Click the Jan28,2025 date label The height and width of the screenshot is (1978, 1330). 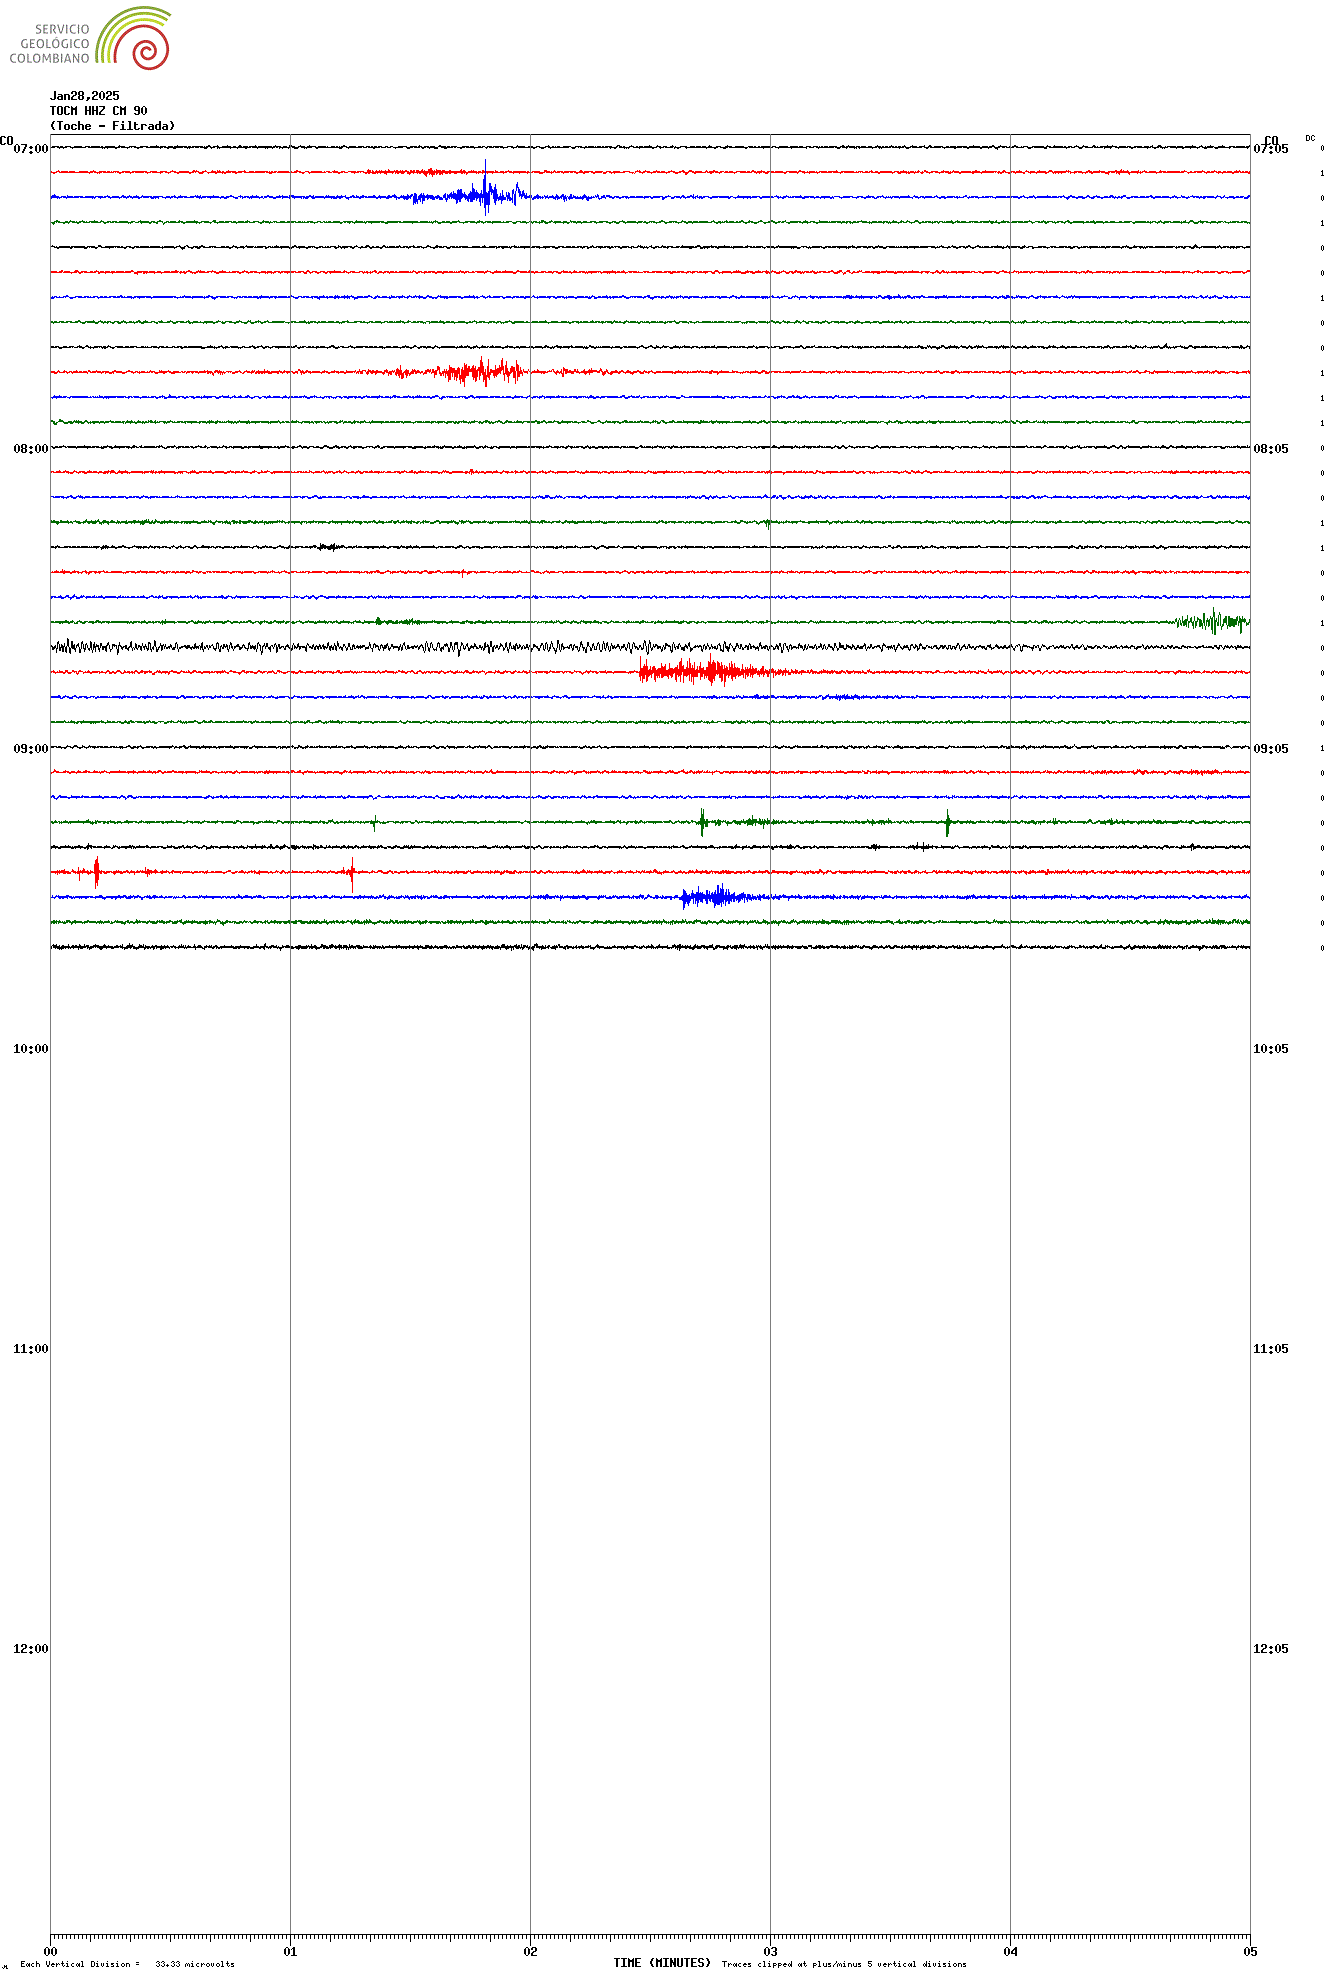(85, 96)
